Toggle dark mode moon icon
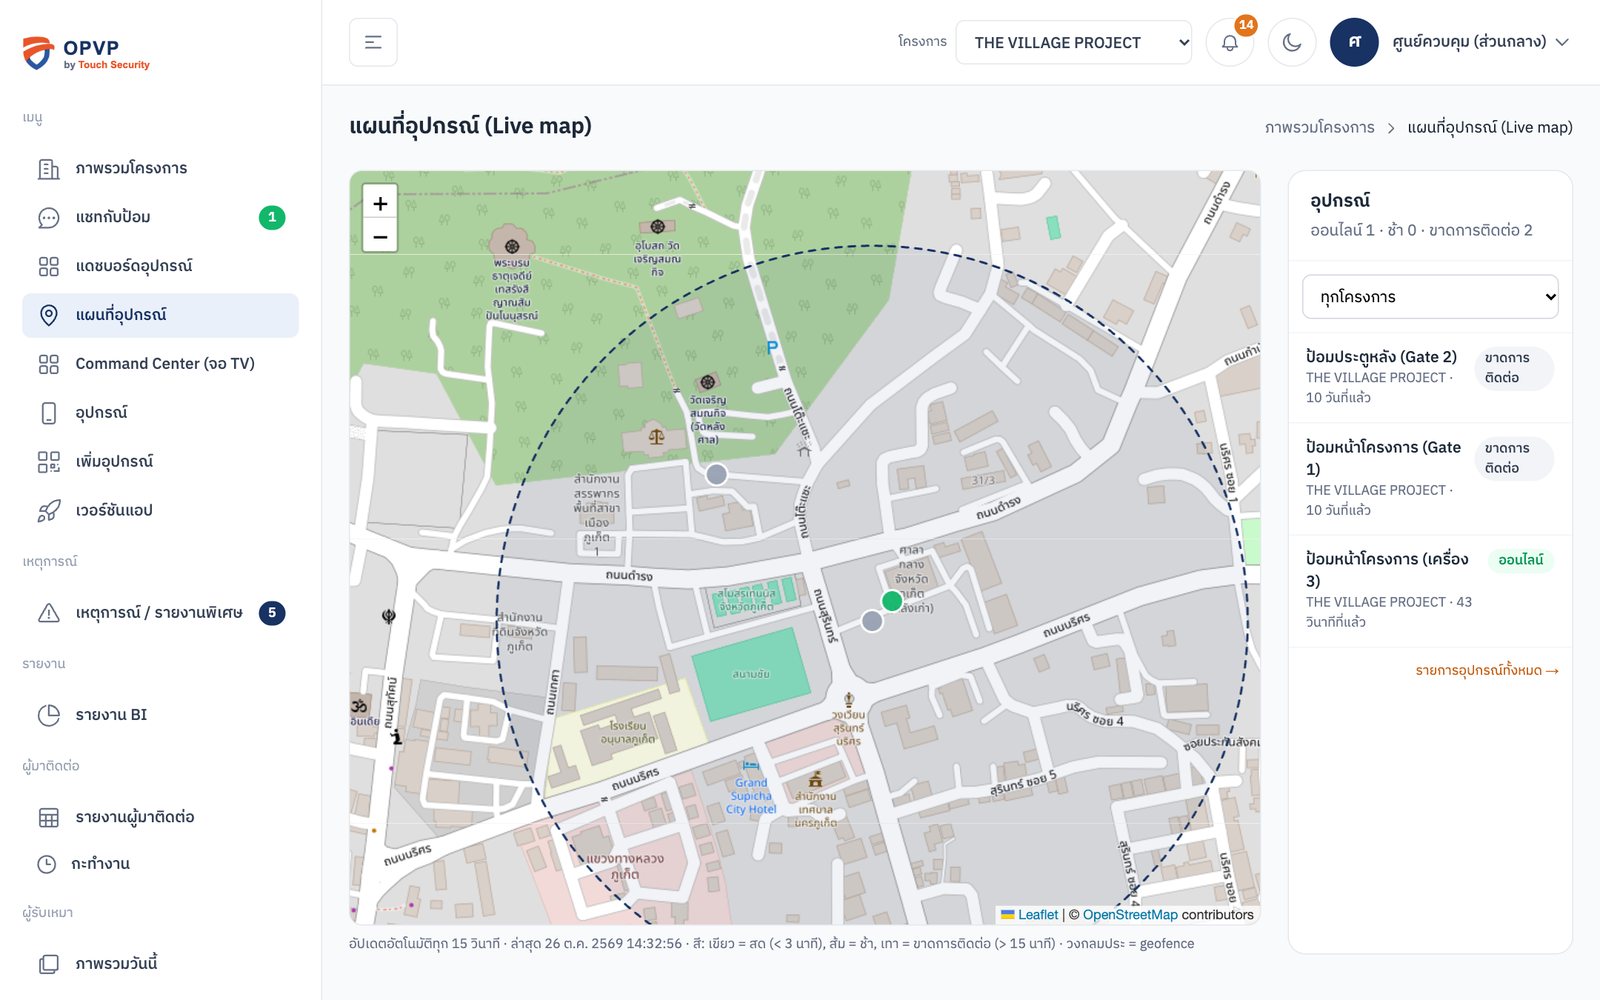 click(x=1292, y=42)
